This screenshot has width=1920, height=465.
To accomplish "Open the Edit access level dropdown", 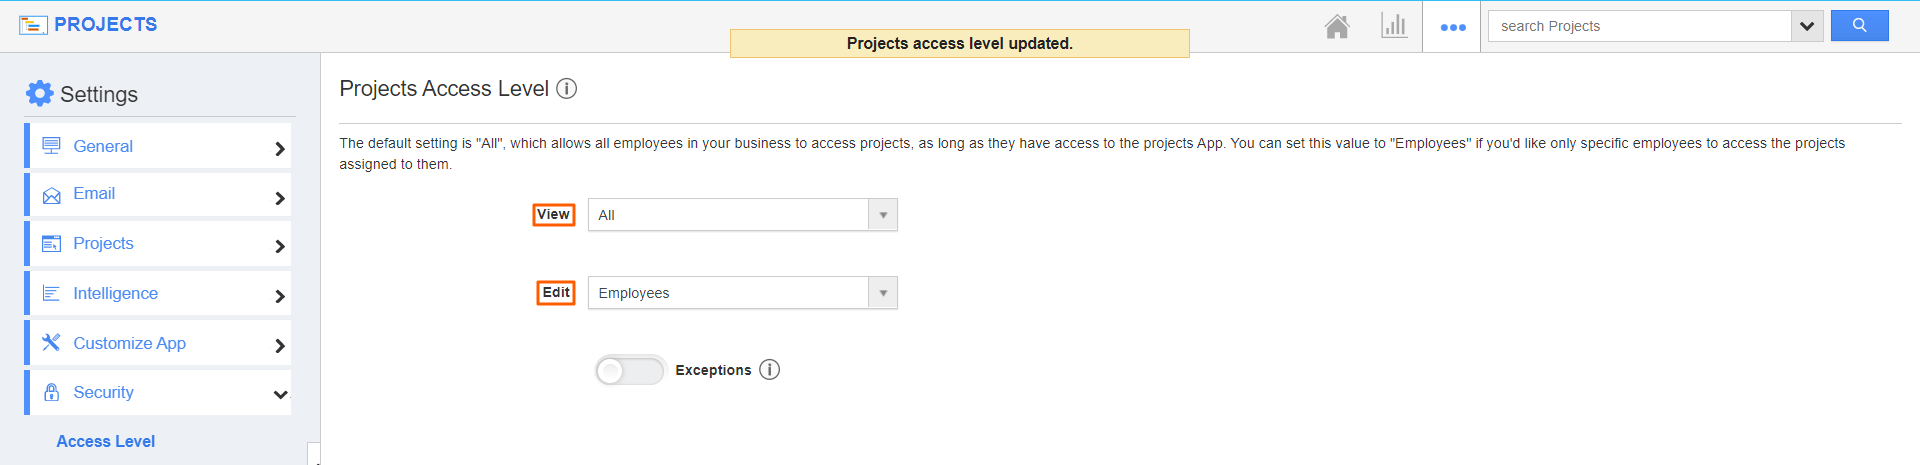I will click(x=742, y=293).
